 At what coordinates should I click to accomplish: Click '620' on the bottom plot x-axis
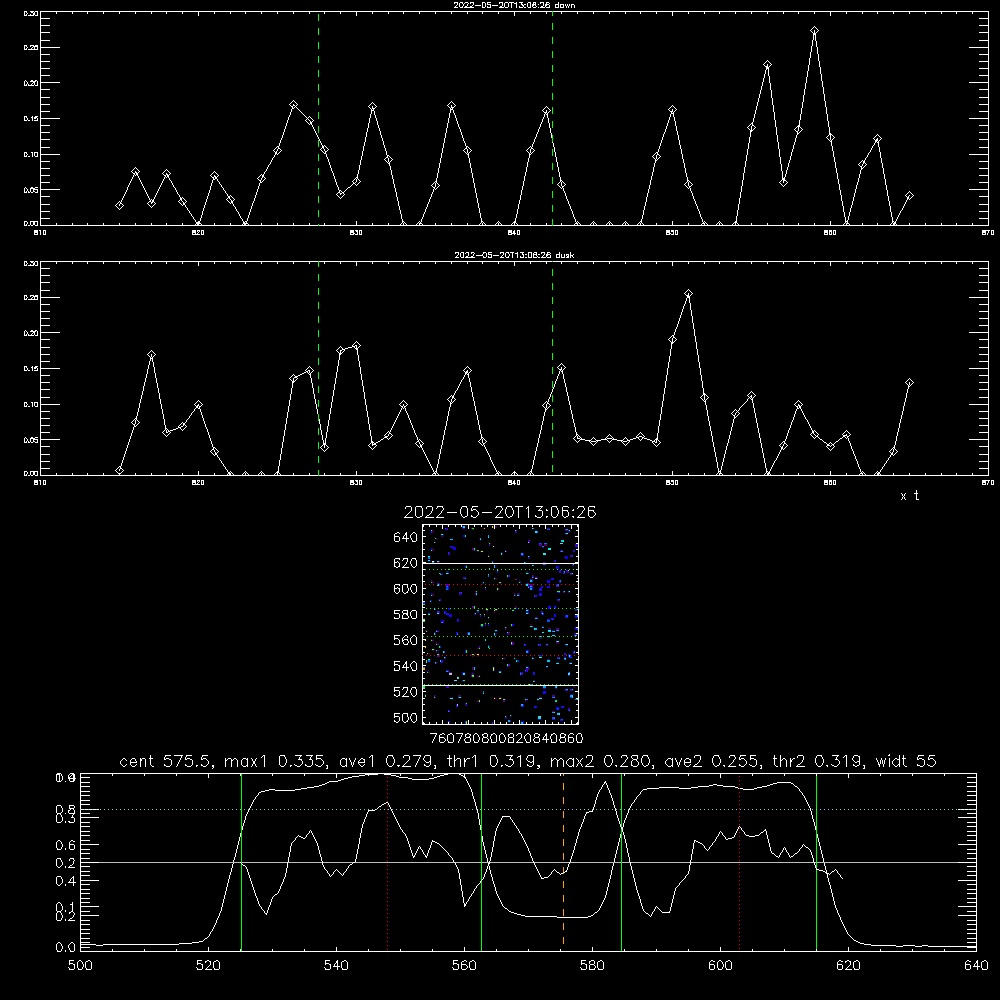[848, 966]
